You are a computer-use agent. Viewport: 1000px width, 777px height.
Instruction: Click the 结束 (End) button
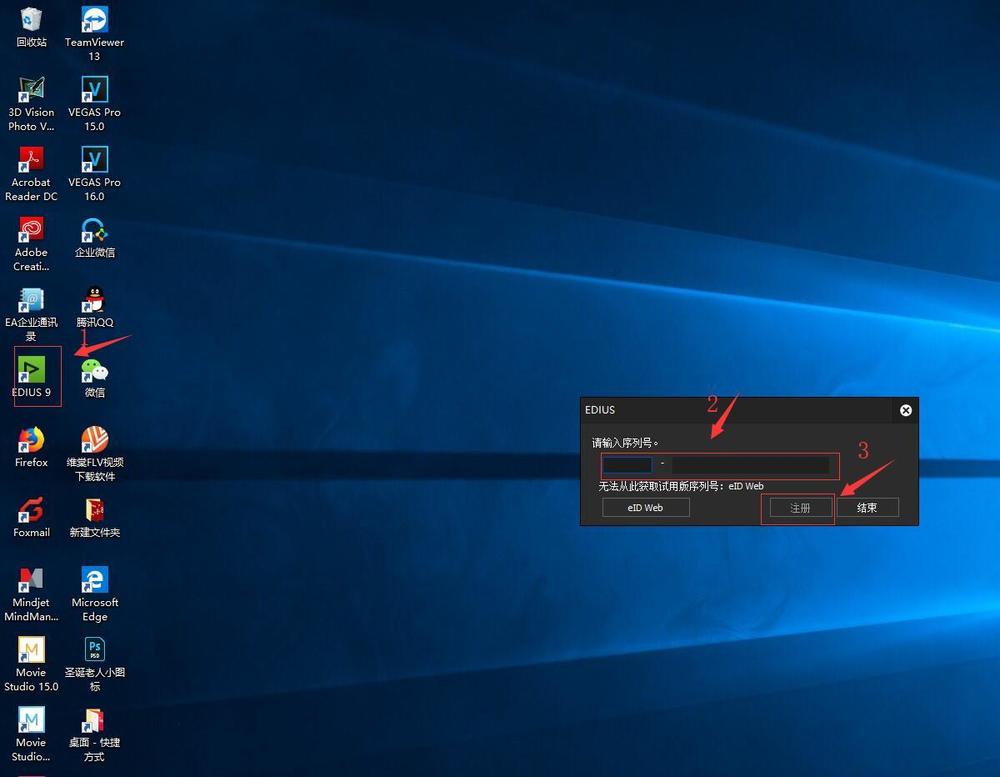click(868, 507)
